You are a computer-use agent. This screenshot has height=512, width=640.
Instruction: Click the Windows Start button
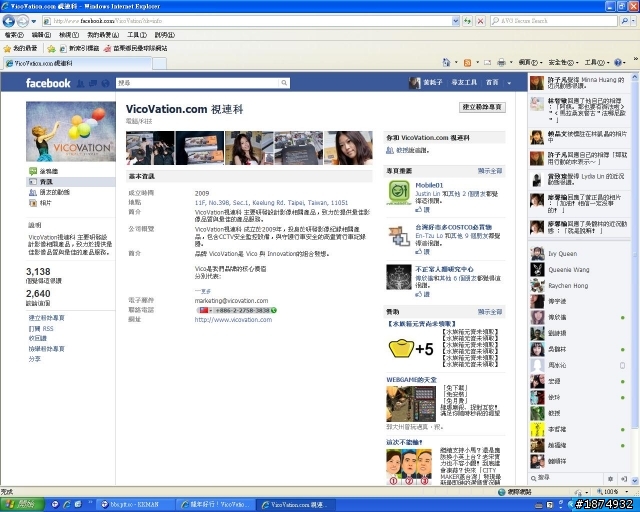coord(22,504)
